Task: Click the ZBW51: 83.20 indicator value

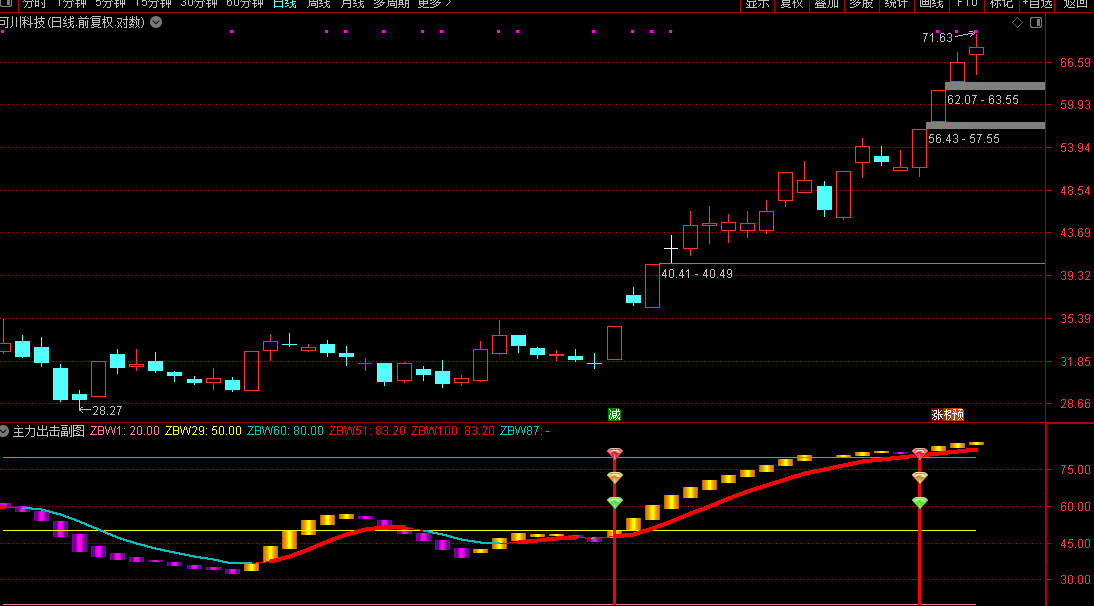Action: (367, 431)
